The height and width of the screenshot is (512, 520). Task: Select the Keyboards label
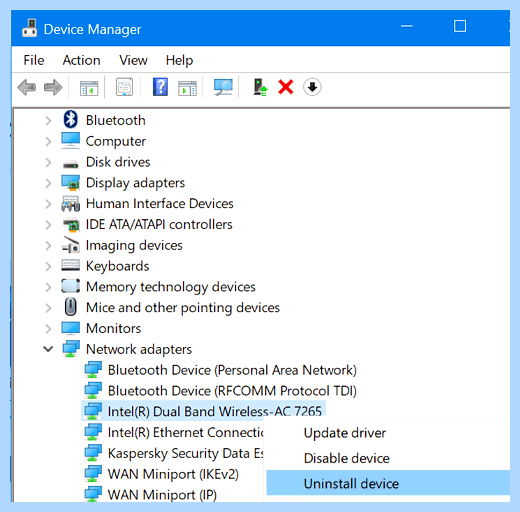coord(117,266)
